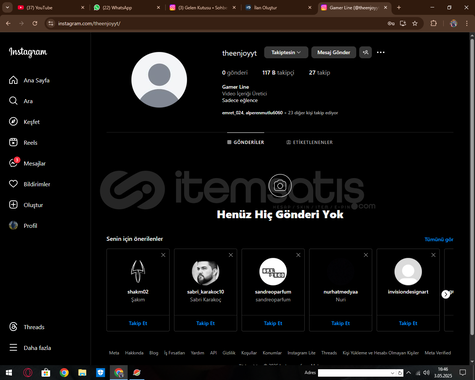Dismiss shakm02 suggestion card

click(x=163, y=255)
